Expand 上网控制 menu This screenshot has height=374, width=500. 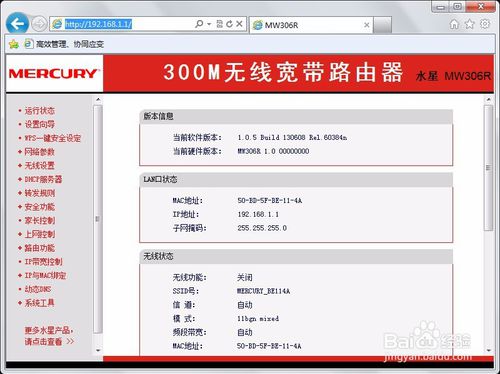click(x=39, y=234)
